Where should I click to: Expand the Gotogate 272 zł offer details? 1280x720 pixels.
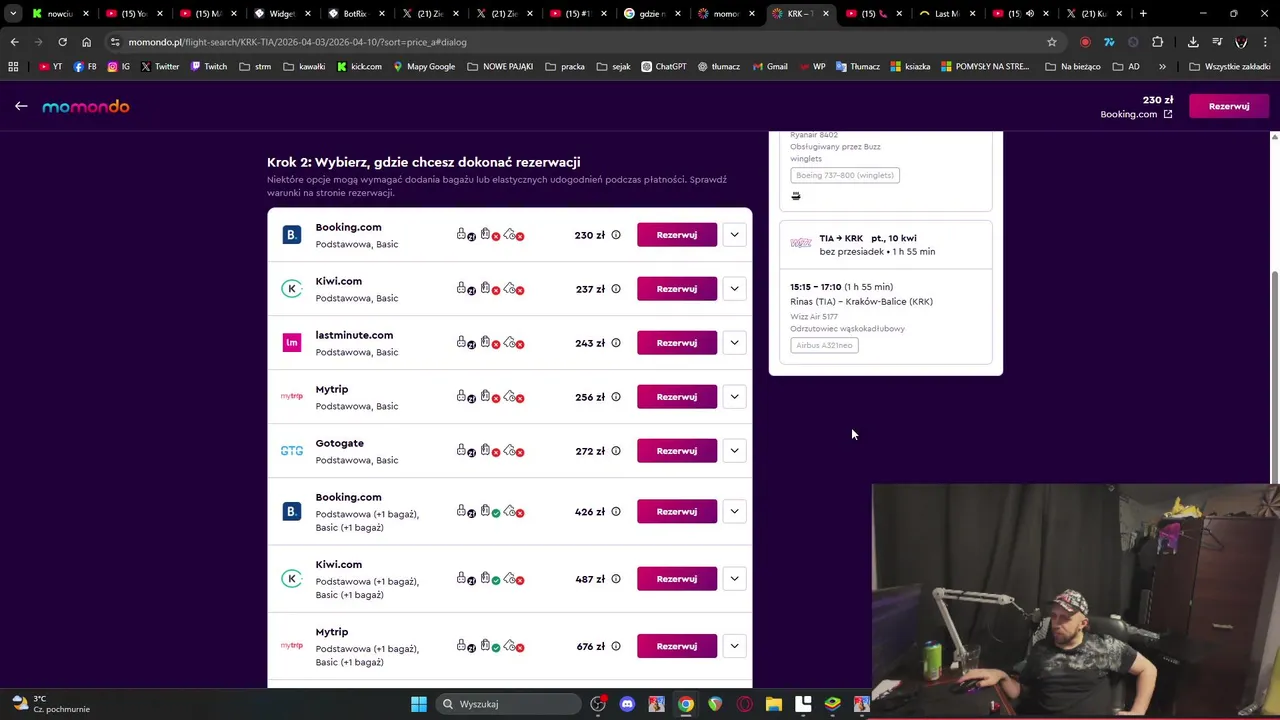tap(734, 451)
